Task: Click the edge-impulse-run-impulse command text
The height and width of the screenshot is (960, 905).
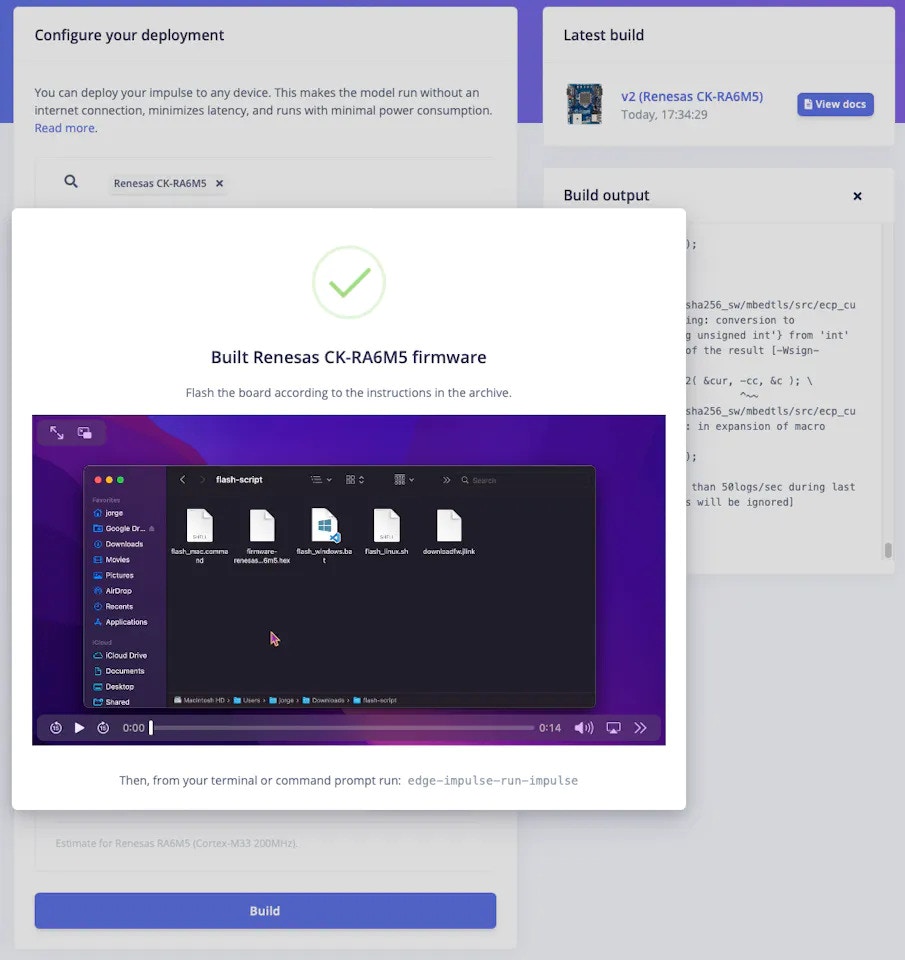Action: (493, 781)
